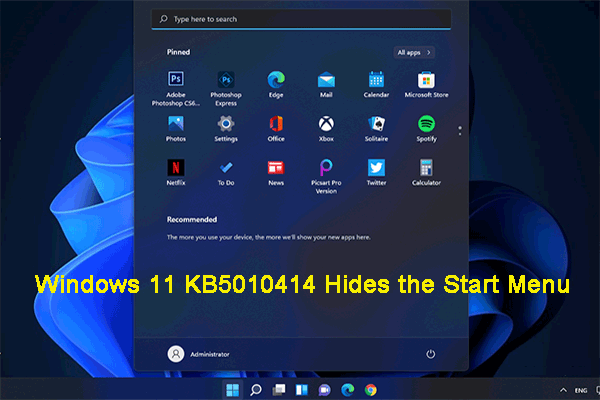Viewport: 600px width, 400px height.
Task: Open the To Do app
Action: 226,173
